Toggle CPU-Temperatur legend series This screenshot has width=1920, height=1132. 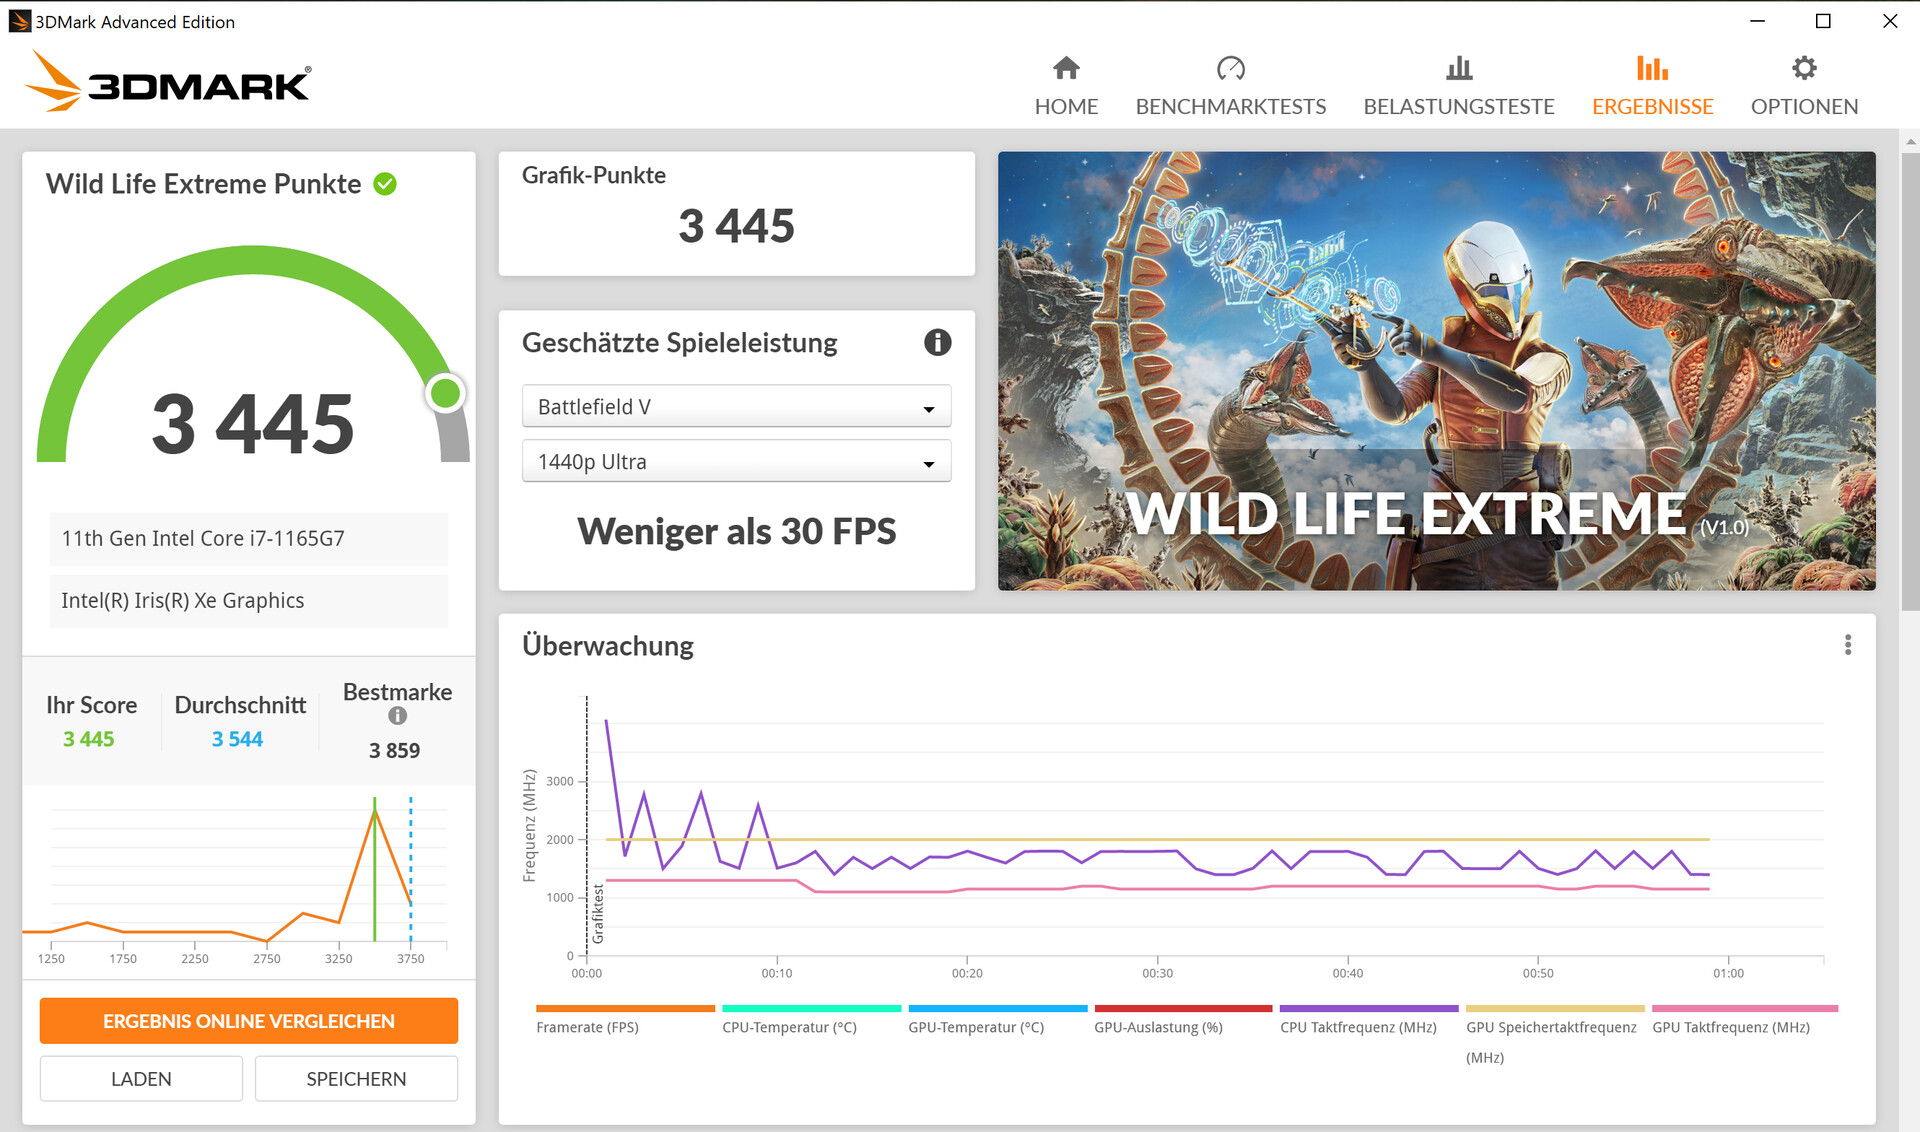tap(789, 1027)
